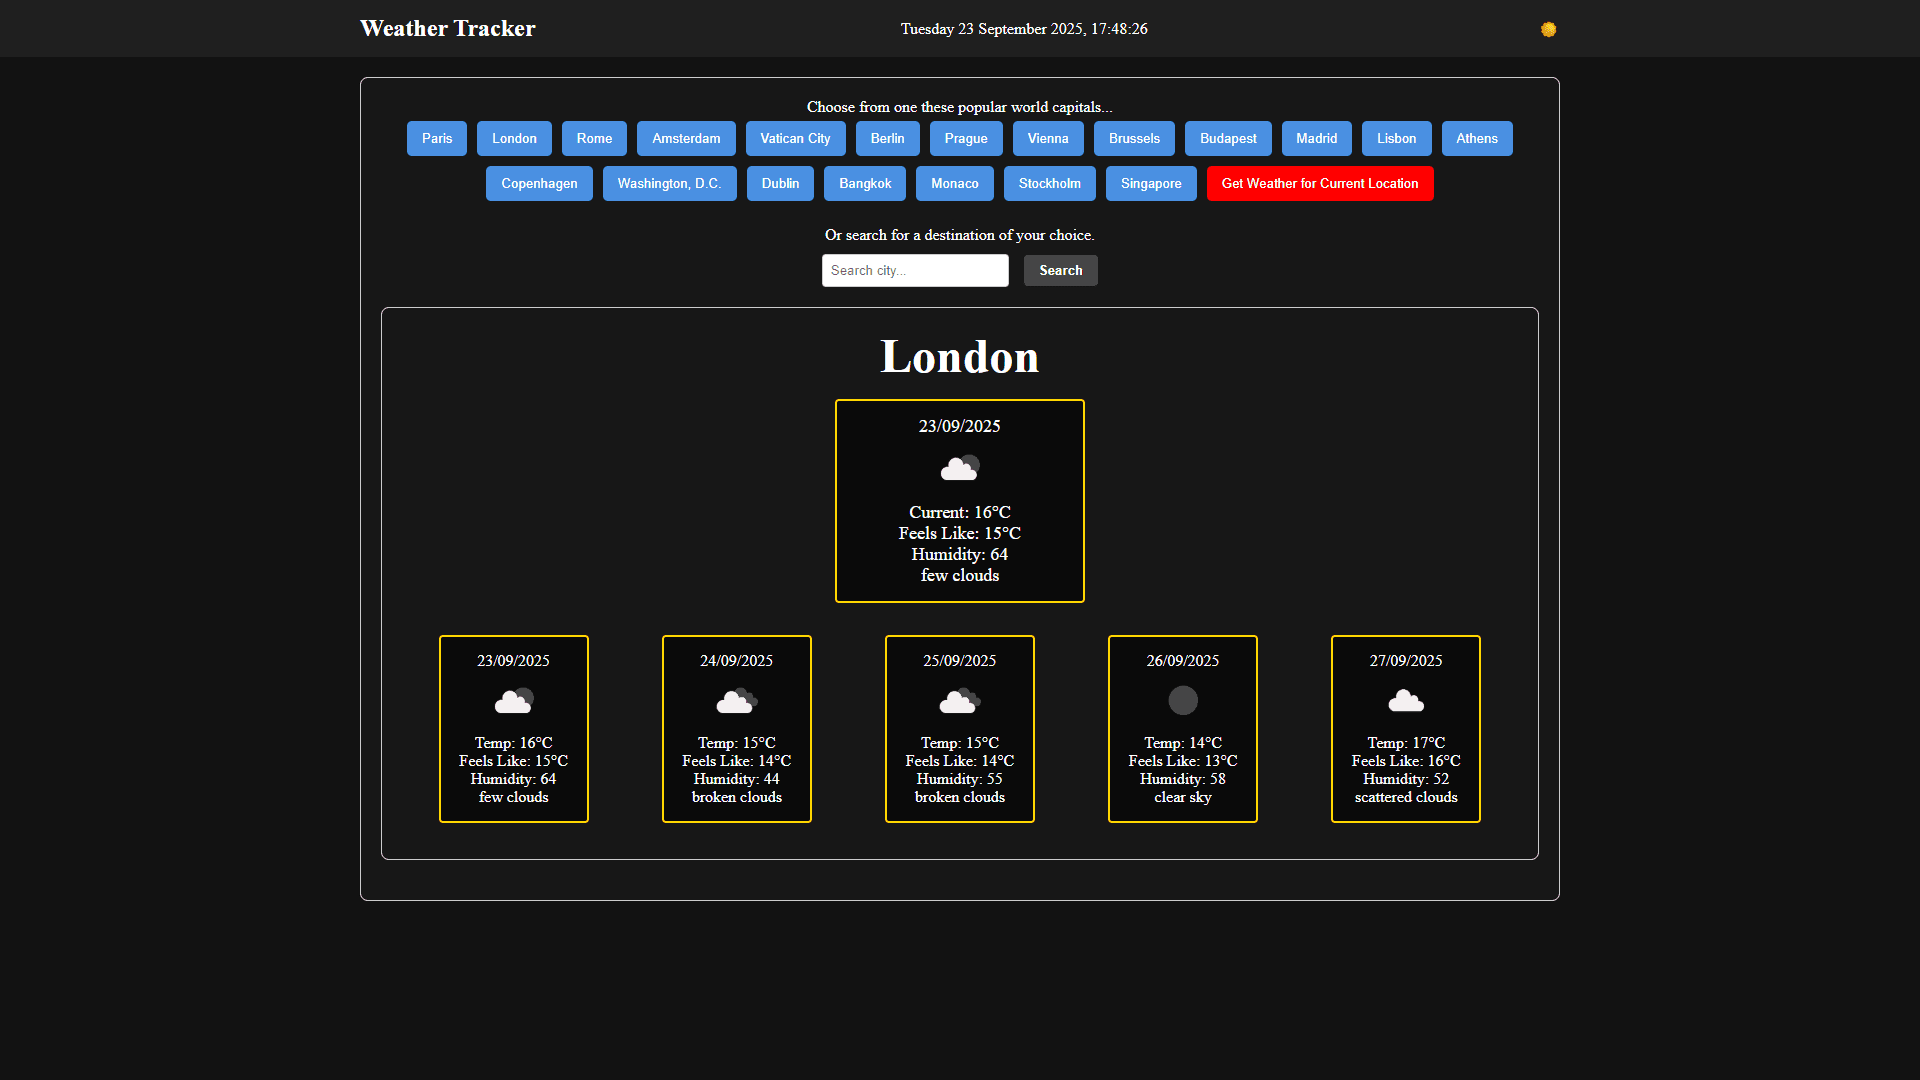Image resolution: width=1920 pixels, height=1080 pixels.
Task: Click the current weather few-clouds icon
Action: click(960, 468)
